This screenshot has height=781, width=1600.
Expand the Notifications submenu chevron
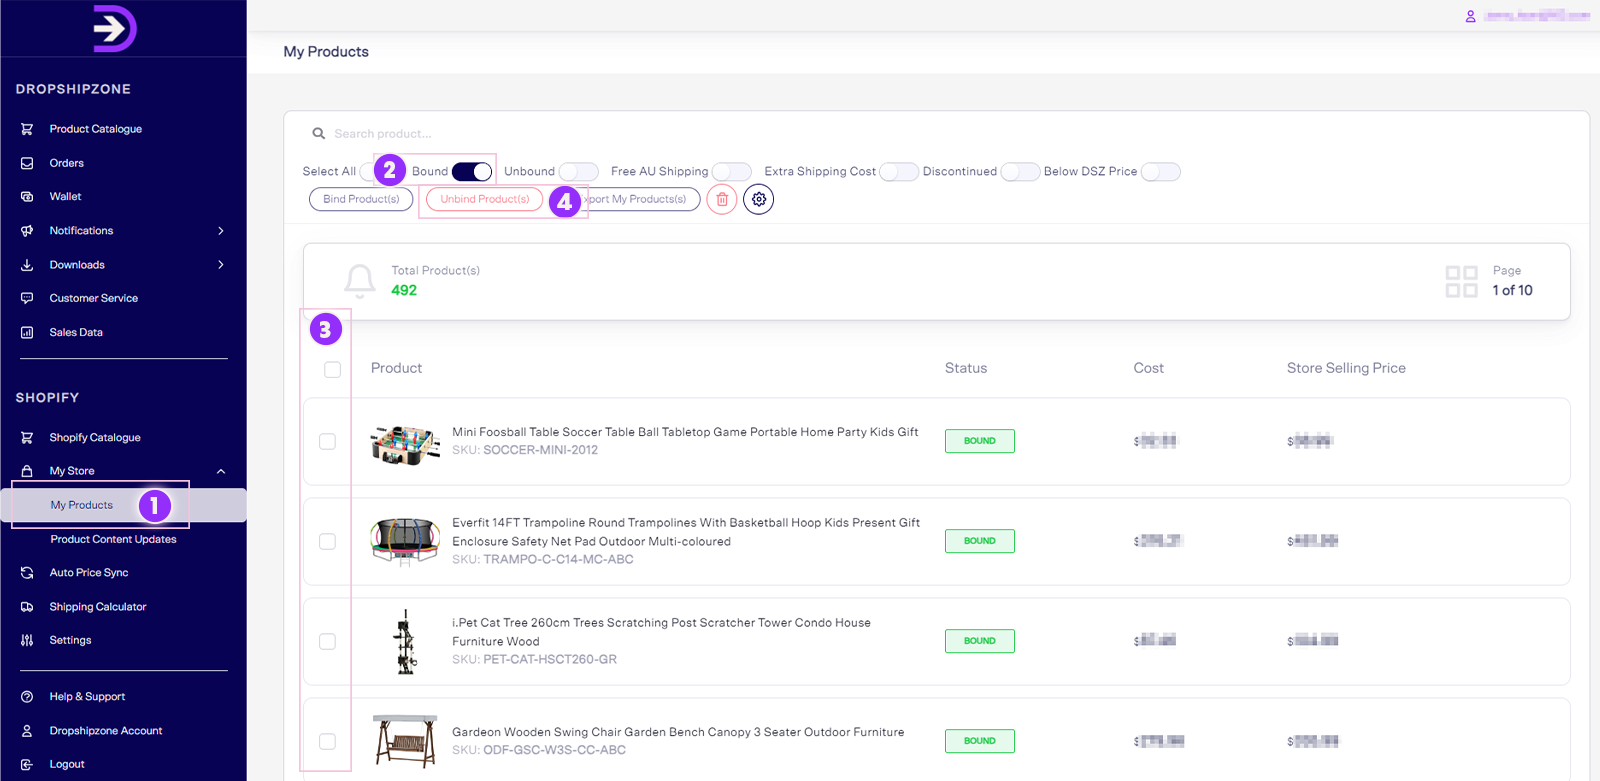pos(221,231)
